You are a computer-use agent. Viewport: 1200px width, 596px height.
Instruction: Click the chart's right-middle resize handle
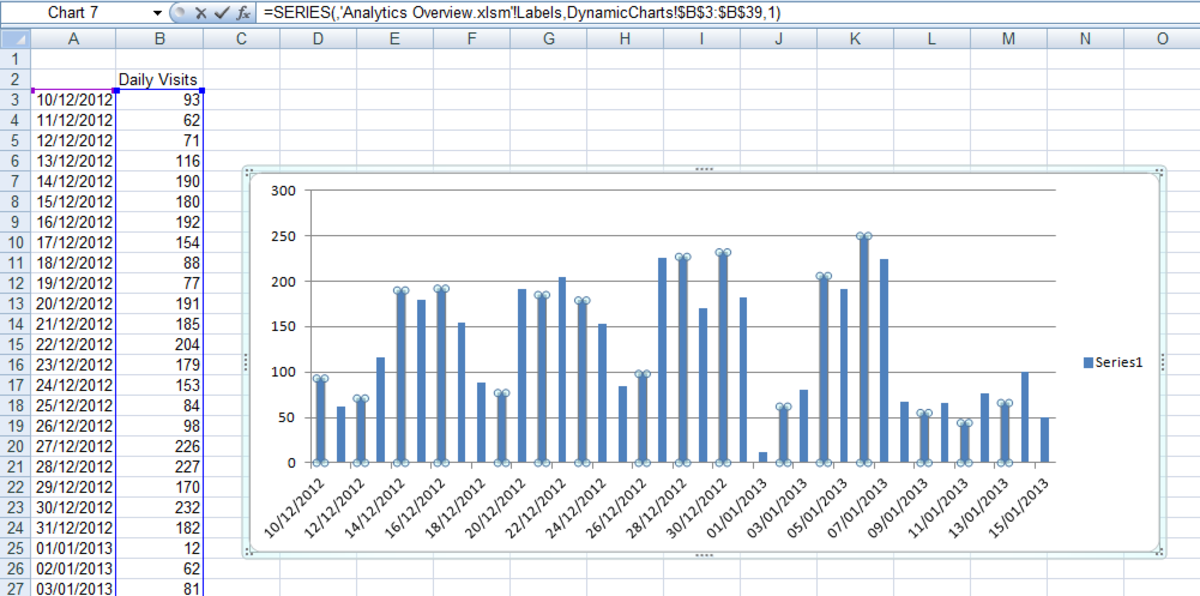1162,363
